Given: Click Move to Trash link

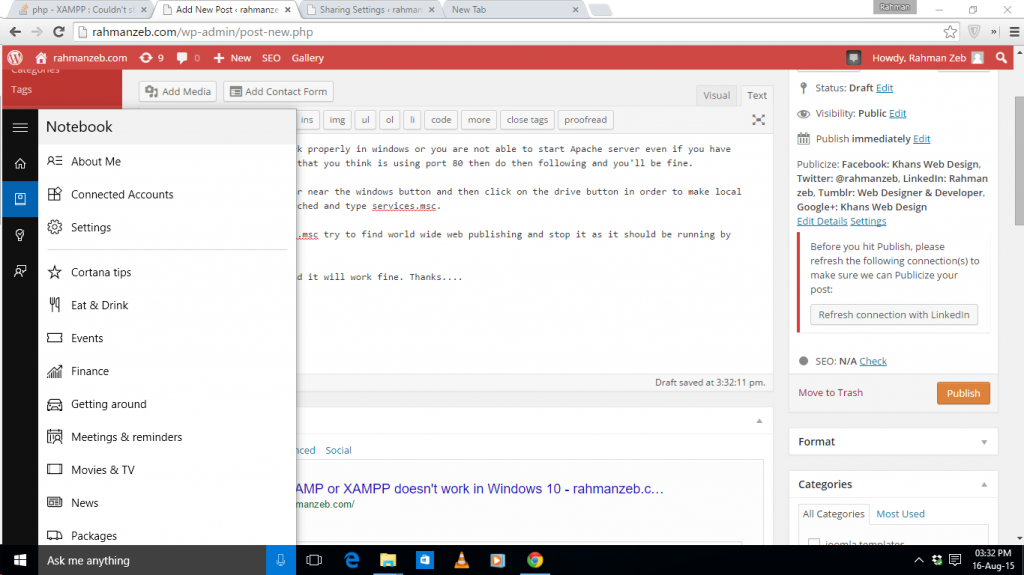Looking at the screenshot, I should (830, 392).
